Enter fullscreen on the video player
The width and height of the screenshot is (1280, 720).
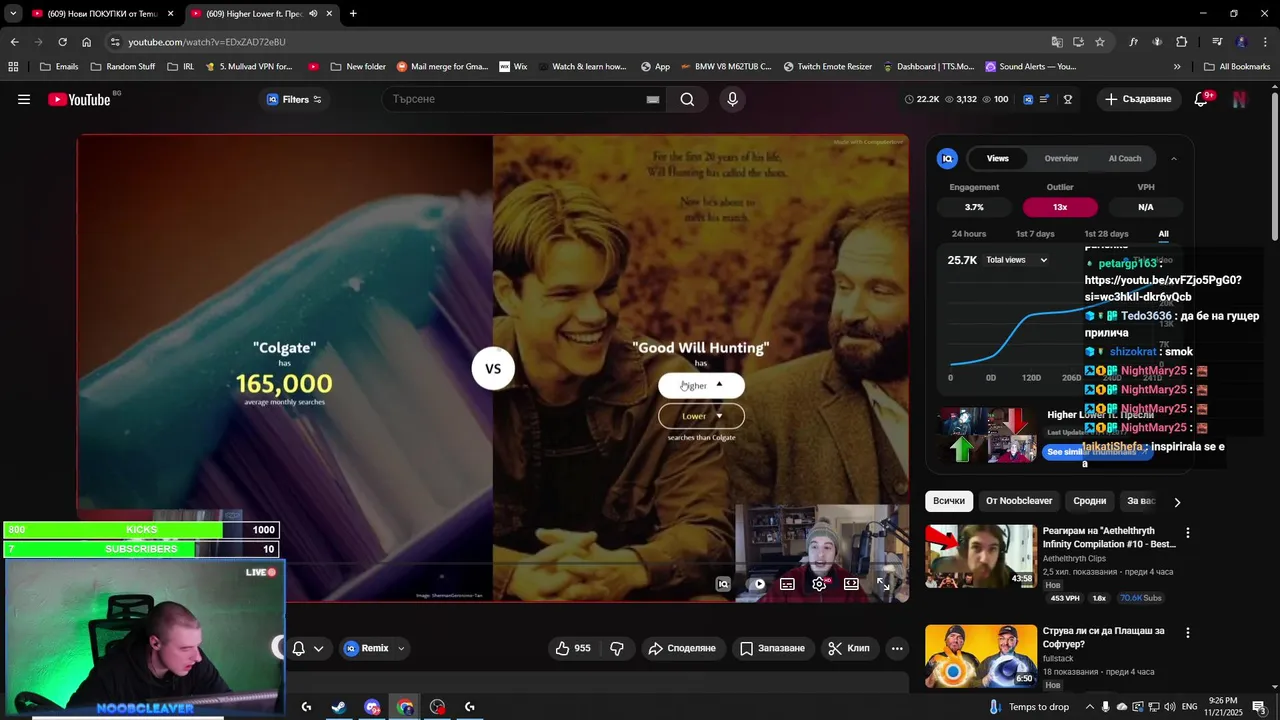[883, 584]
